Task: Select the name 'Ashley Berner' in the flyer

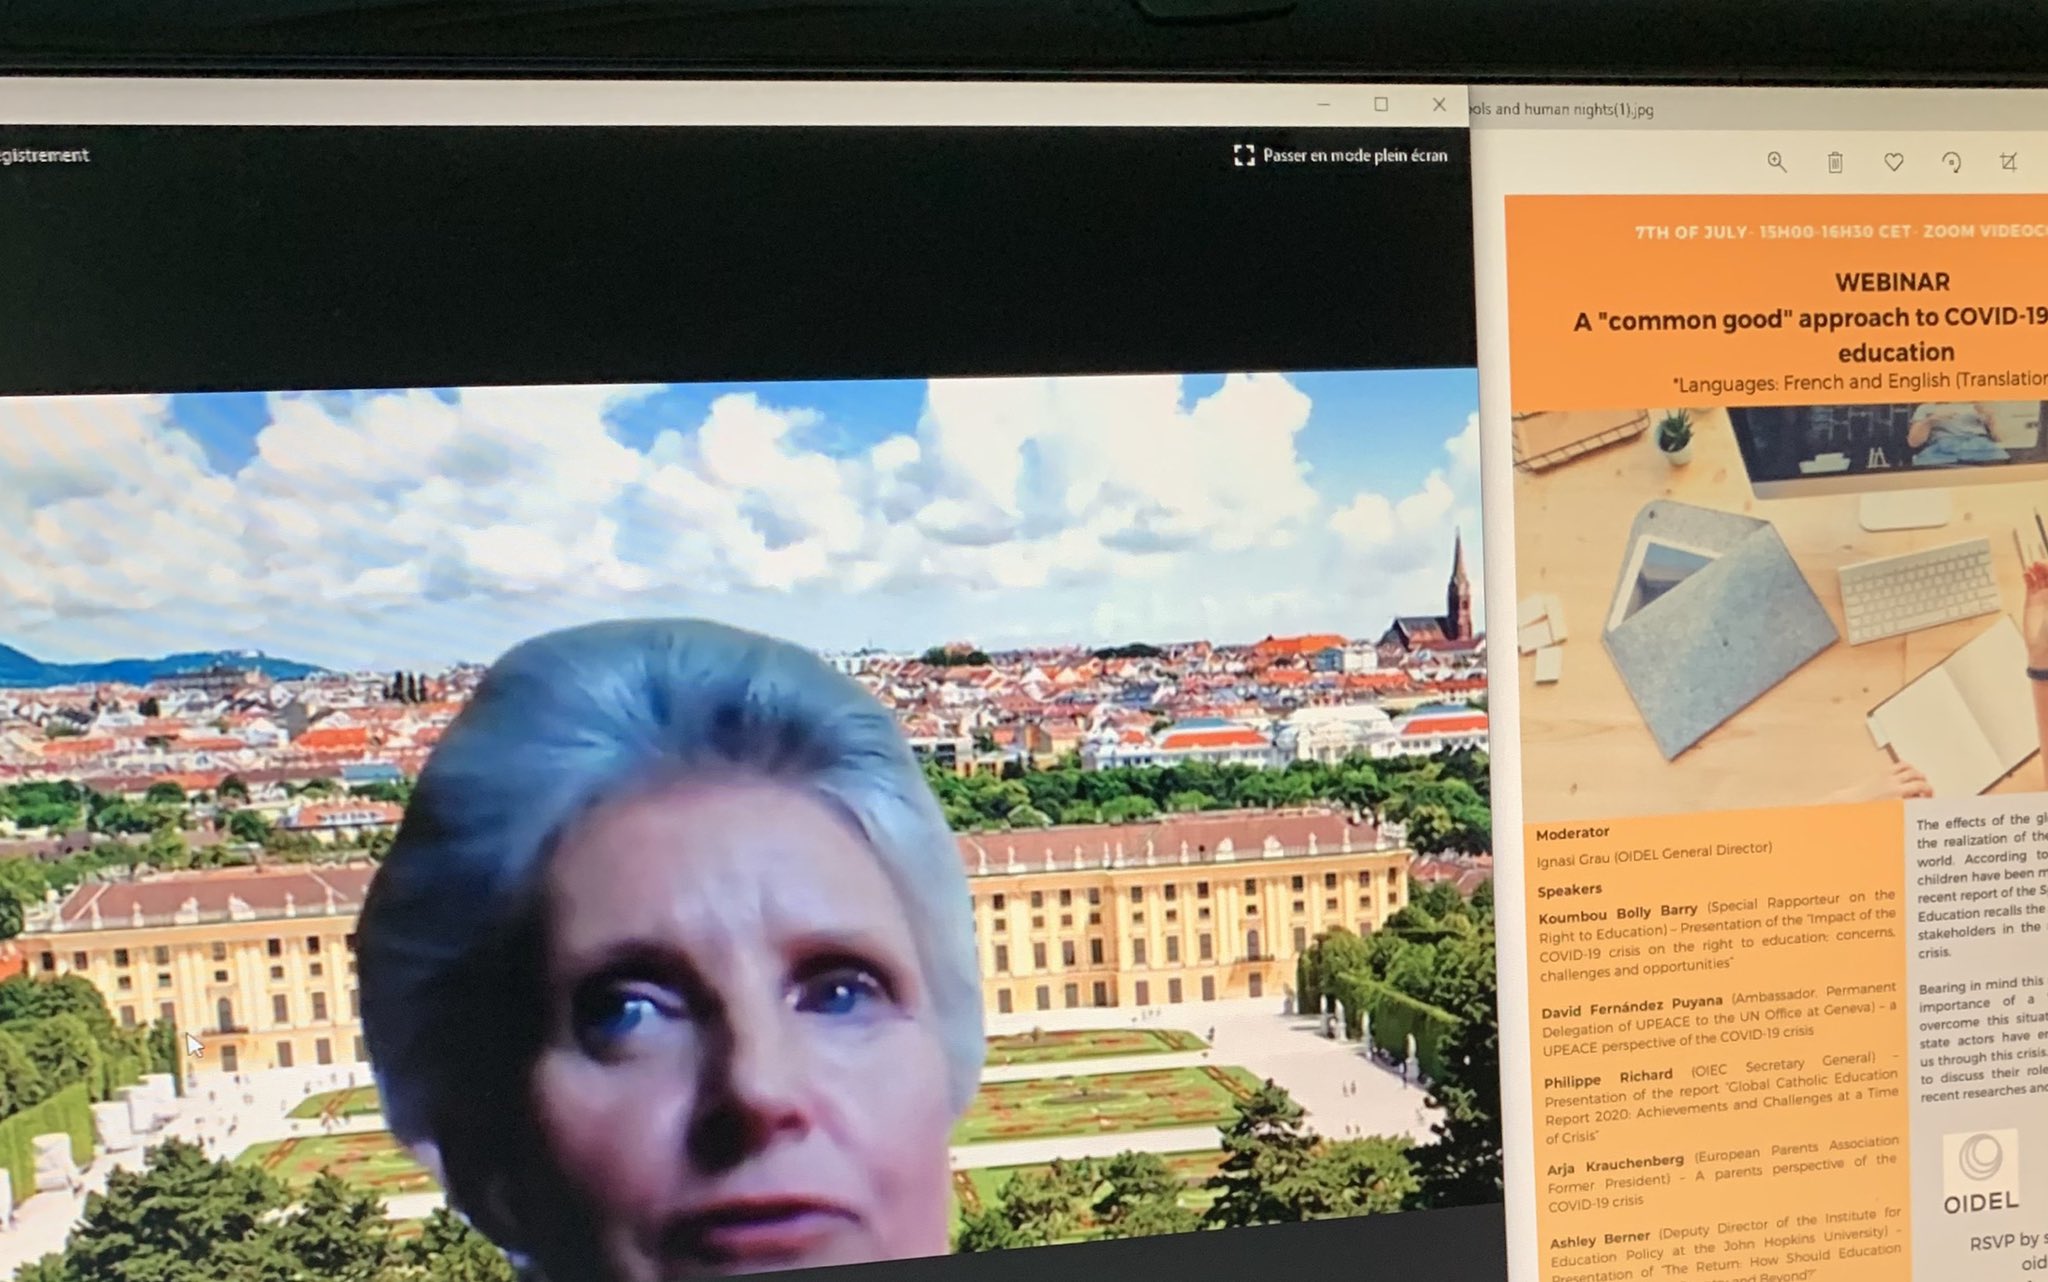Action: (1599, 1240)
